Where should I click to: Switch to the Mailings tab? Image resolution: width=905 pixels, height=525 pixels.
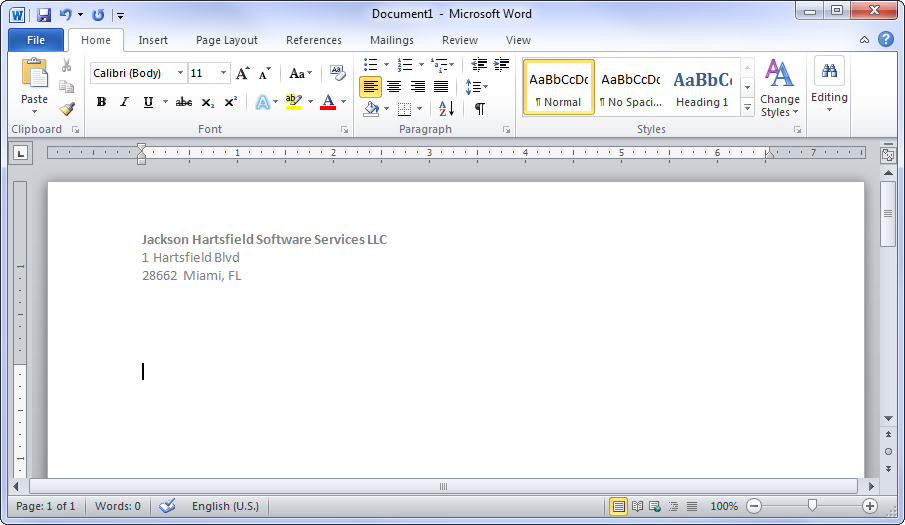click(x=392, y=40)
